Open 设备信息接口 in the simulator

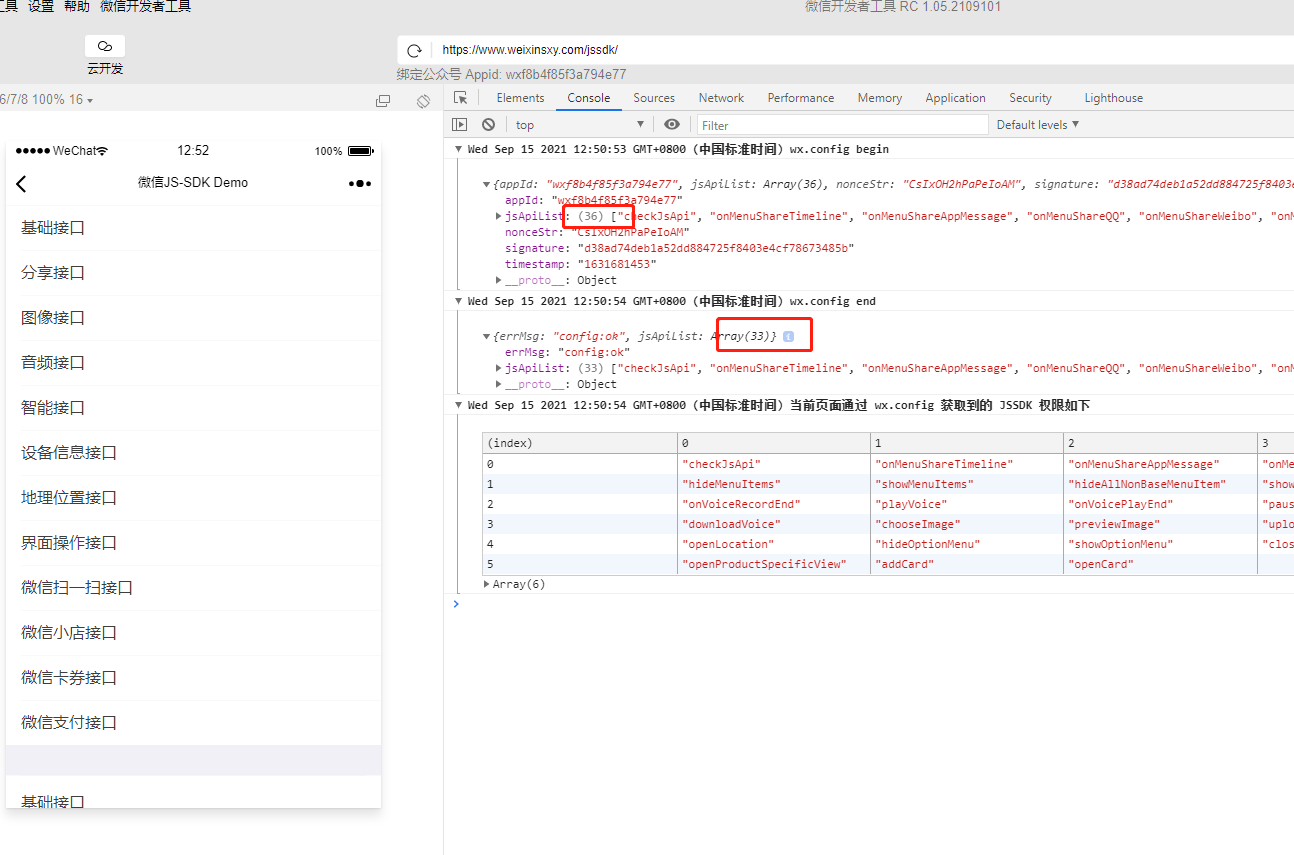point(193,452)
